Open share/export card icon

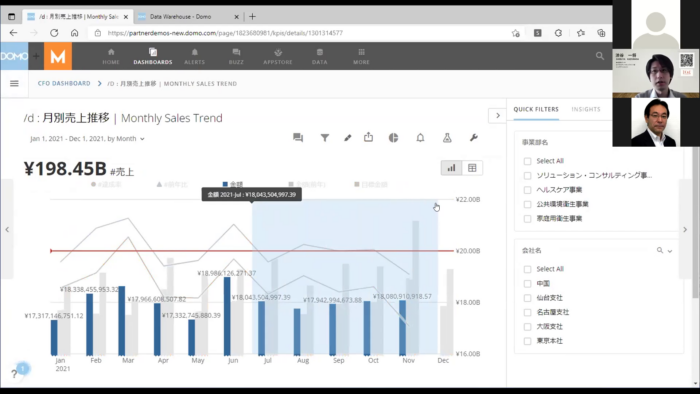tap(368, 137)
